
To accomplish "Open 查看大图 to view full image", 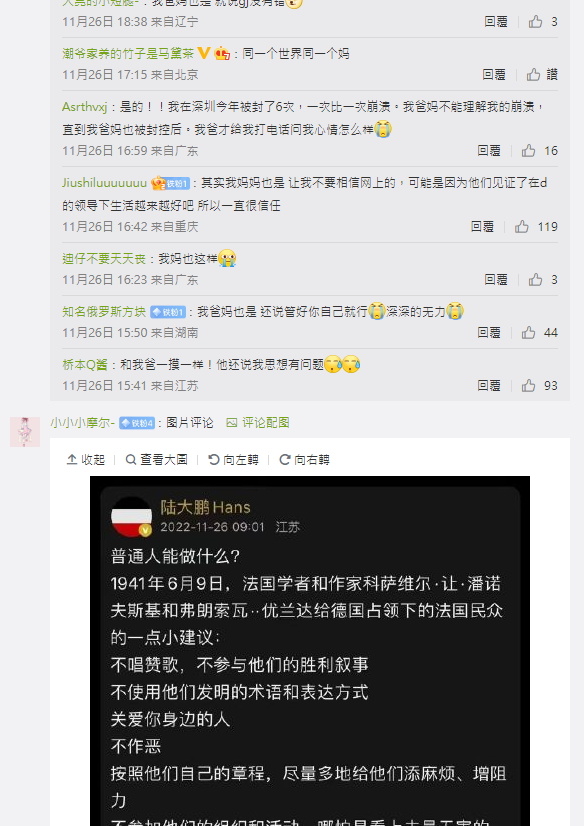I will pyautogui.click(x=156, y=460).
